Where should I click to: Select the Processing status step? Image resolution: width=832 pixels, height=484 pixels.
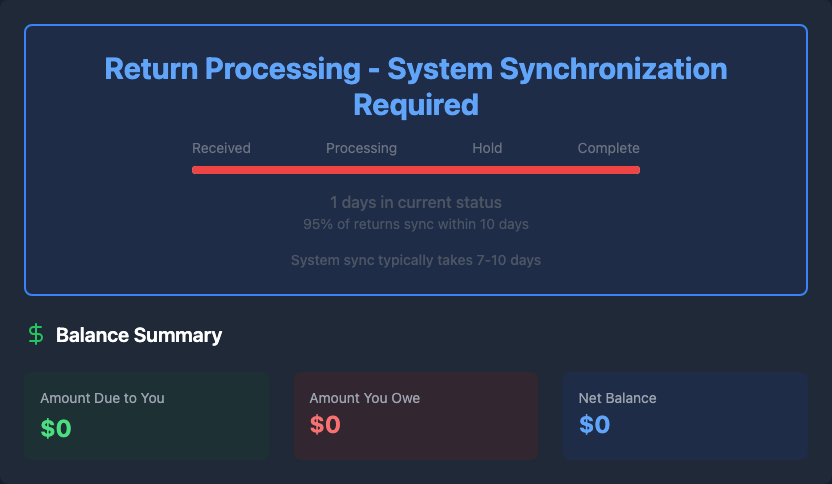(x=361, y=148)
